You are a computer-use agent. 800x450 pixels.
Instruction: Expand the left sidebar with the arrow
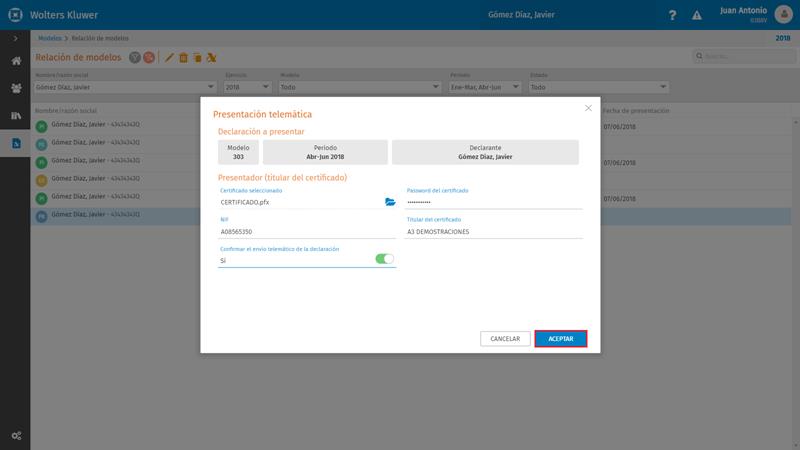pyautogui.click(x=15, y=38)
